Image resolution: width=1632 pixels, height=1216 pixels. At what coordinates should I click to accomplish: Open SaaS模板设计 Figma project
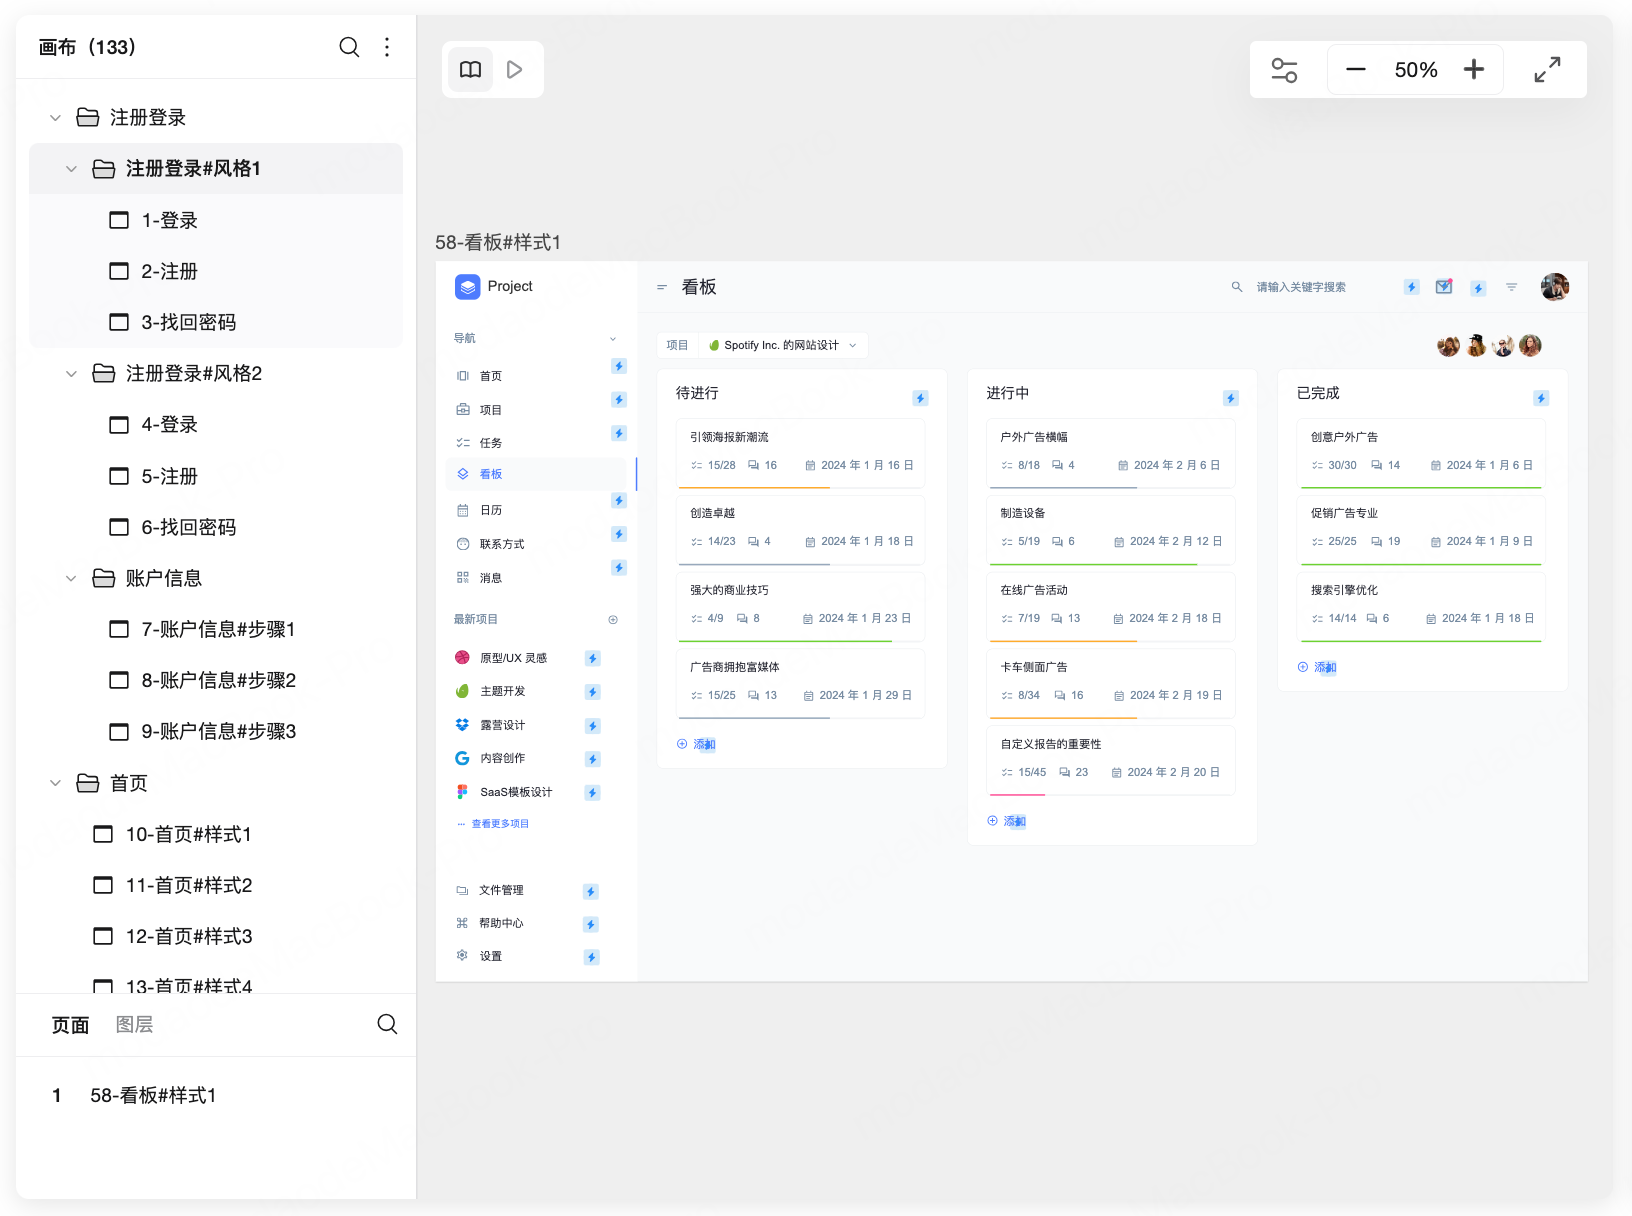515,792
